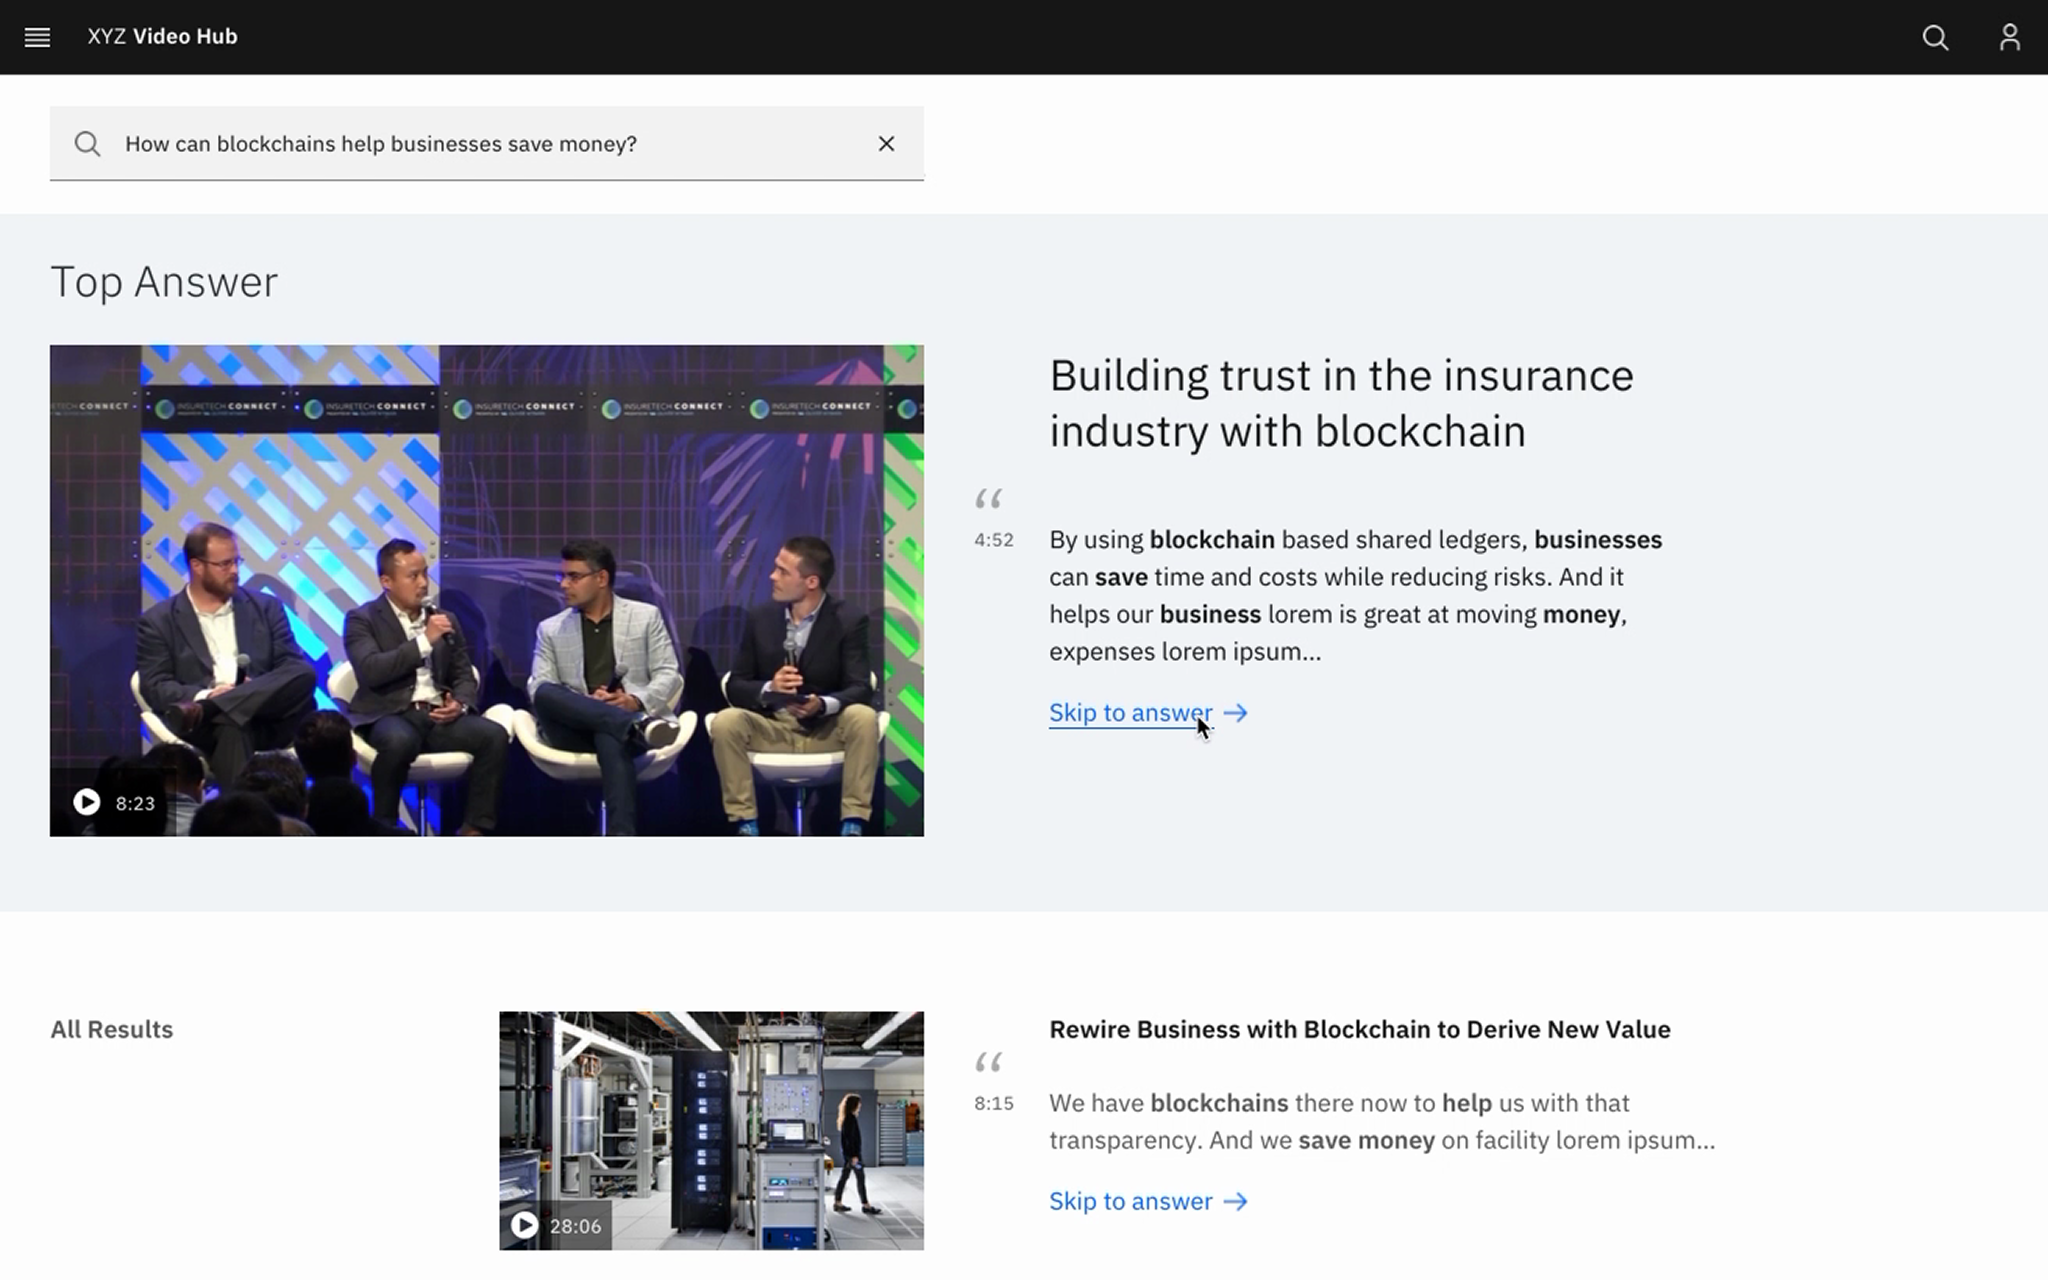
Task: Click the search field magnifier icon
Action: 88,144
